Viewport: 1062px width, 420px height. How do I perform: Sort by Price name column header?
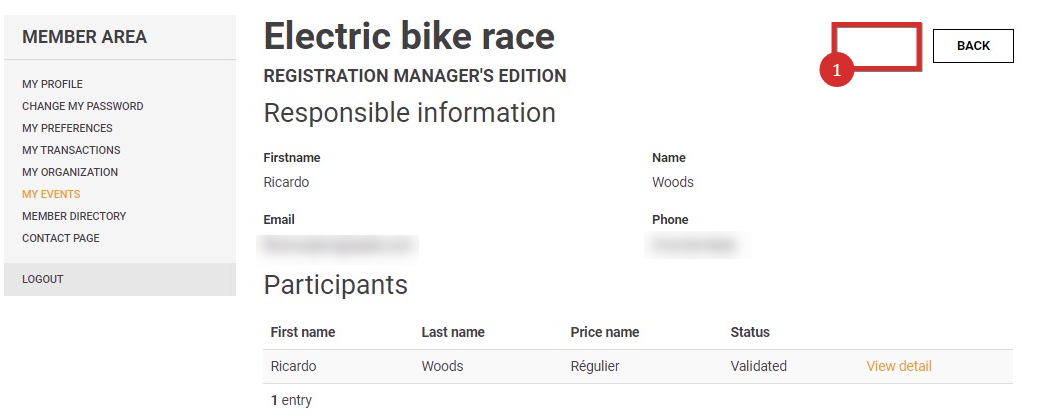click(x=605, y=333)
